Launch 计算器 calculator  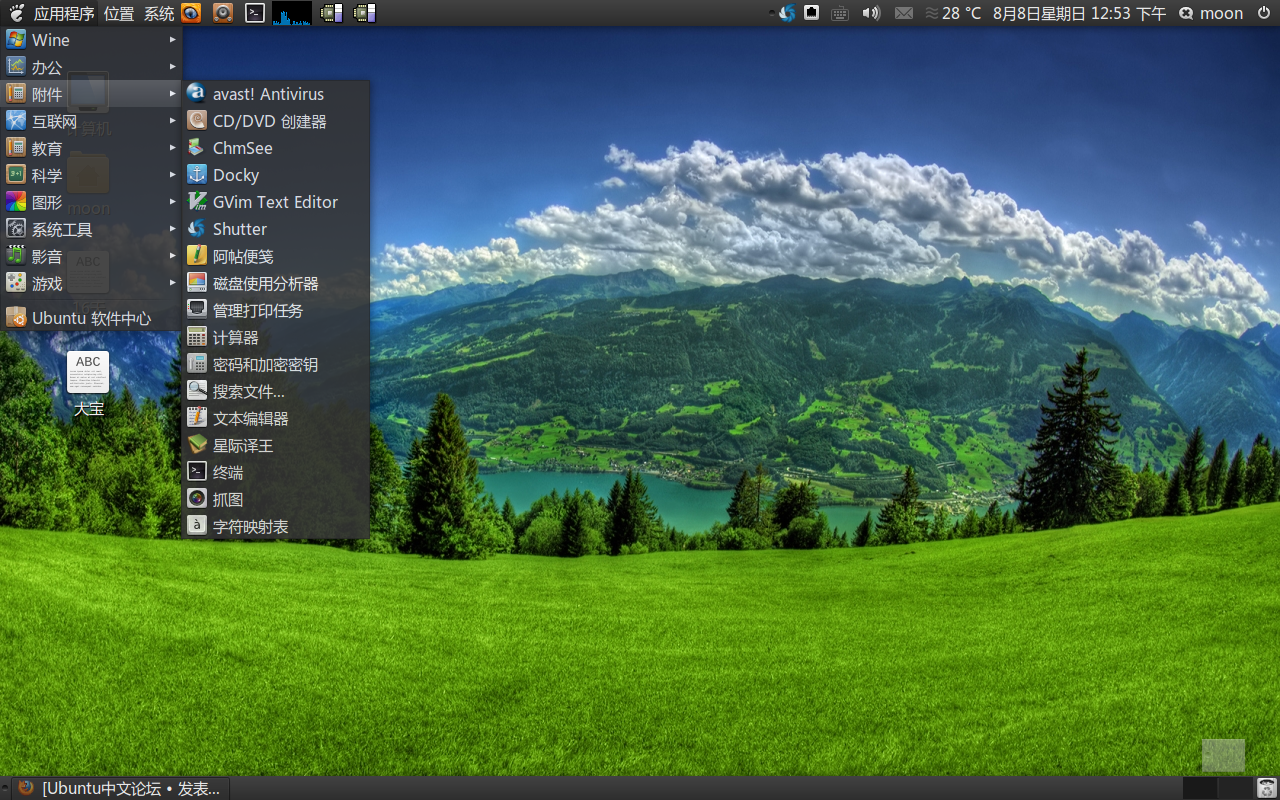pos(276,337)
